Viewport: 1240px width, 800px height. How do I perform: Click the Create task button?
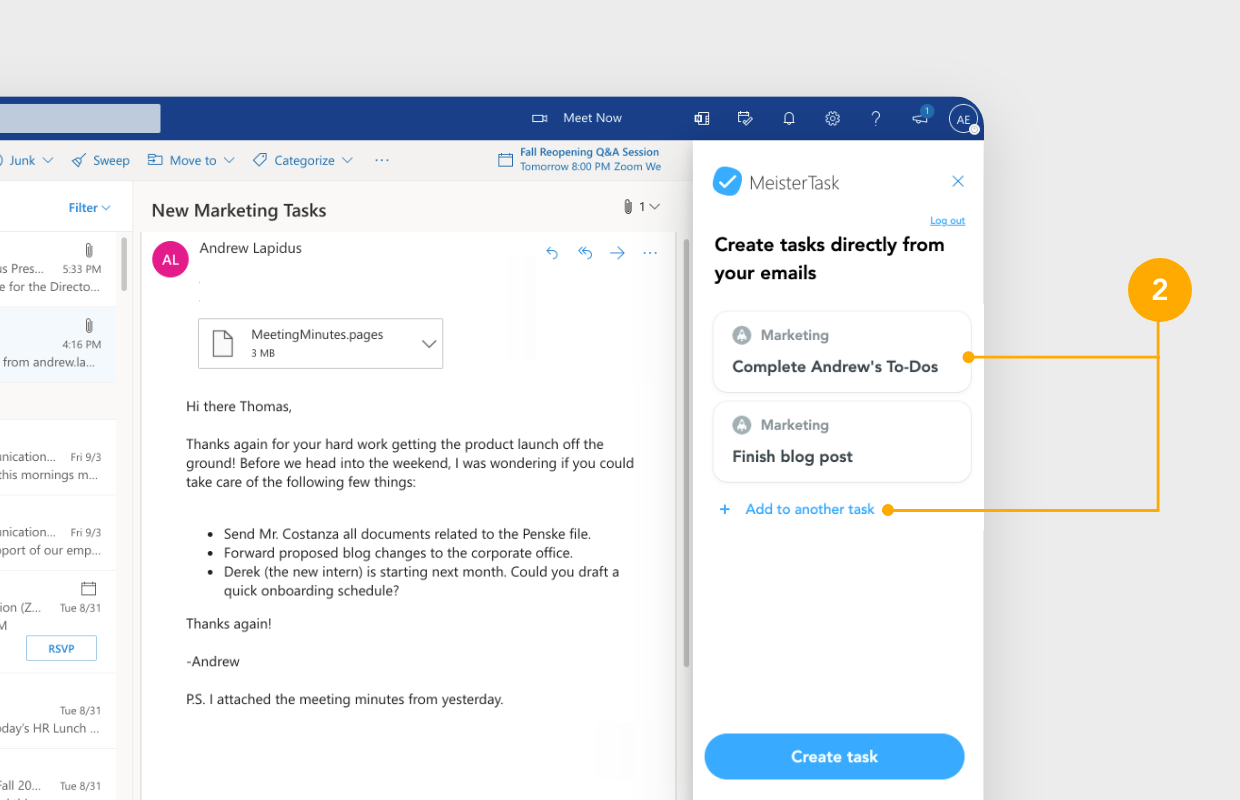point(834,757)
